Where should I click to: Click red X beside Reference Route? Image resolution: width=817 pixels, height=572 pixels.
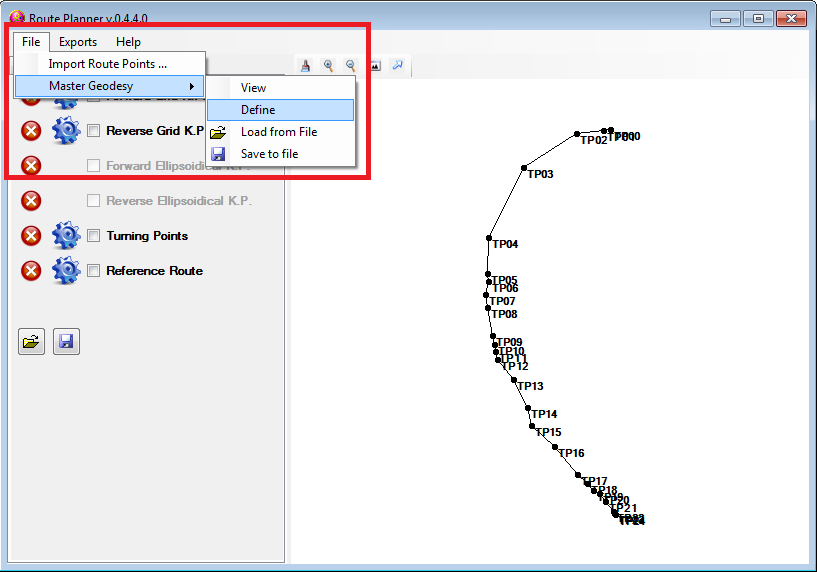(31, 270)
